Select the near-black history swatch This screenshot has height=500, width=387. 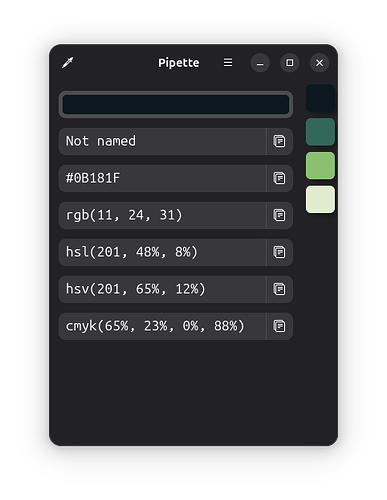pyautogui.click(x=320, y=98)
